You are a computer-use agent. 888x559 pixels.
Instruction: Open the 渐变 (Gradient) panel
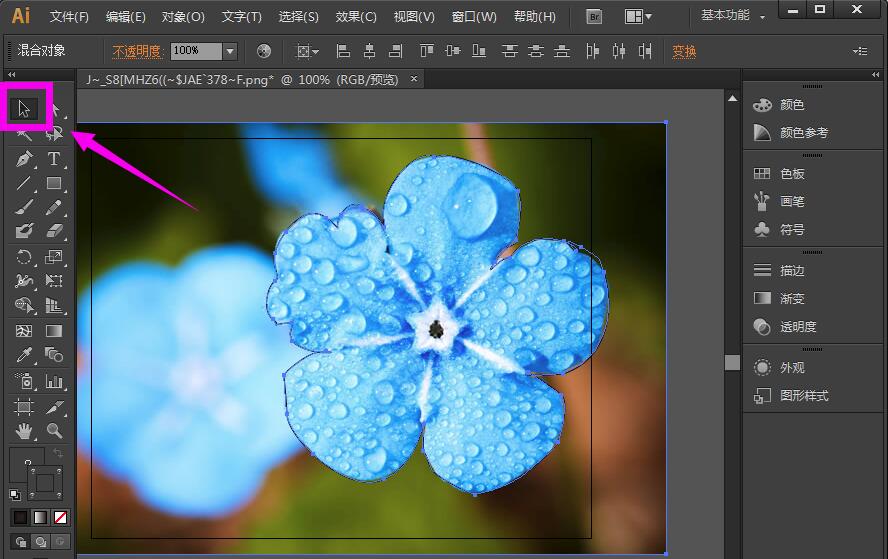click(792, 298)
